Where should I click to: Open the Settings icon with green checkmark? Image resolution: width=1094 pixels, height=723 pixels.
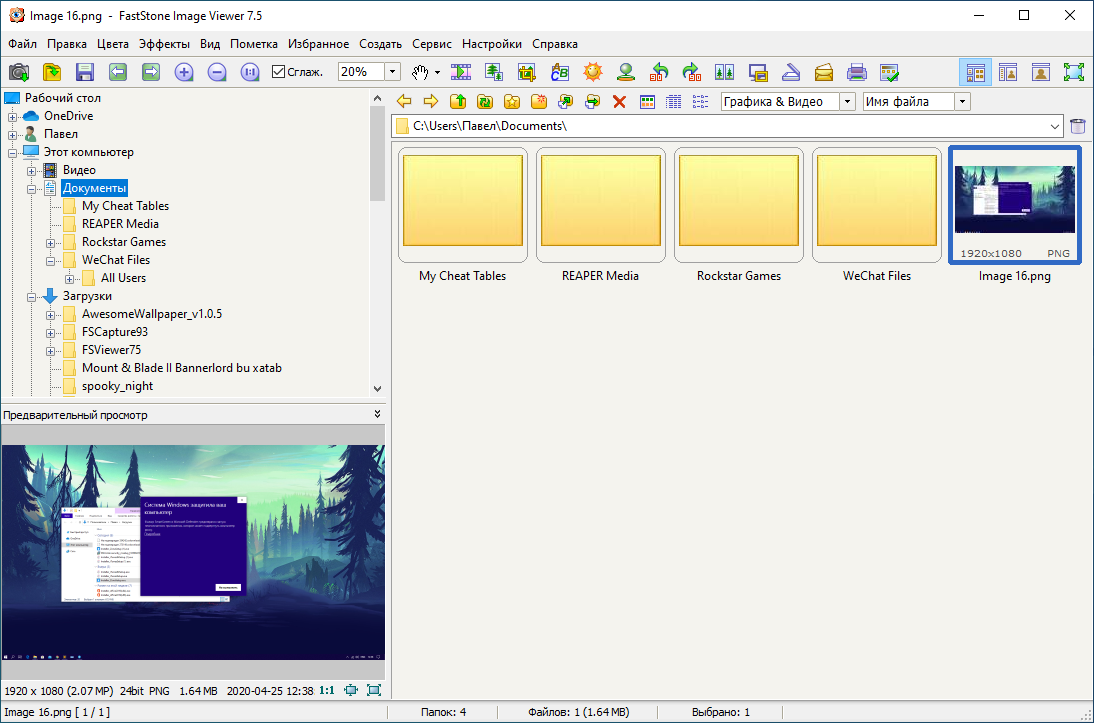point(889,72)
